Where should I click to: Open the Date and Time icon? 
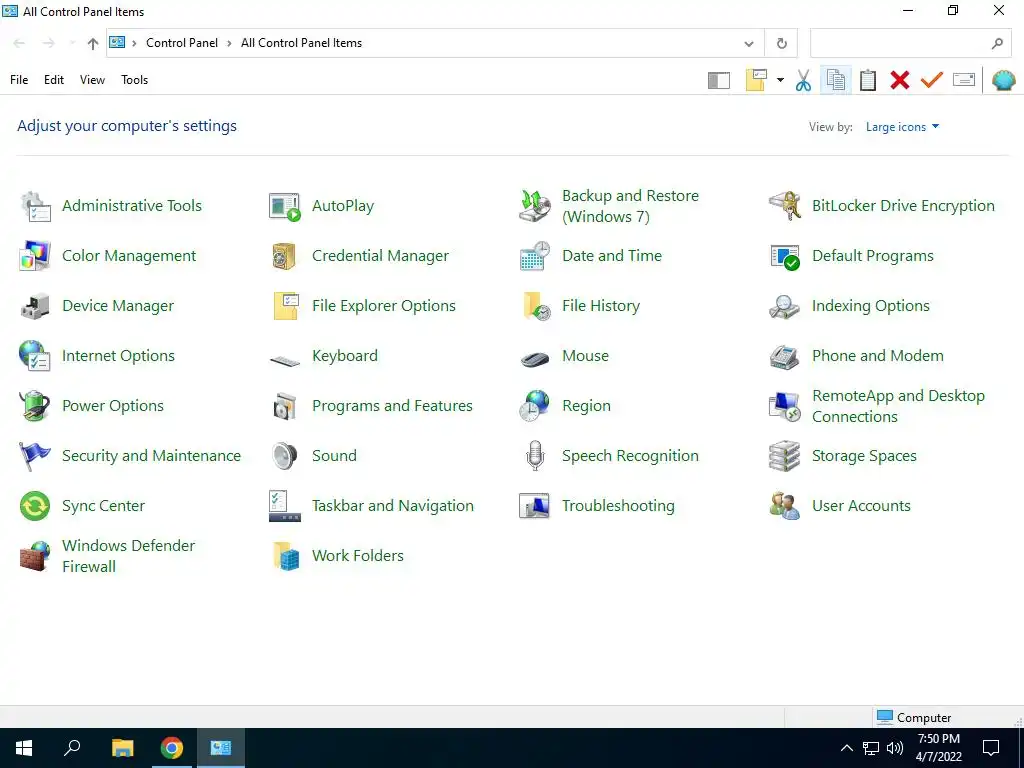(535, 255)
